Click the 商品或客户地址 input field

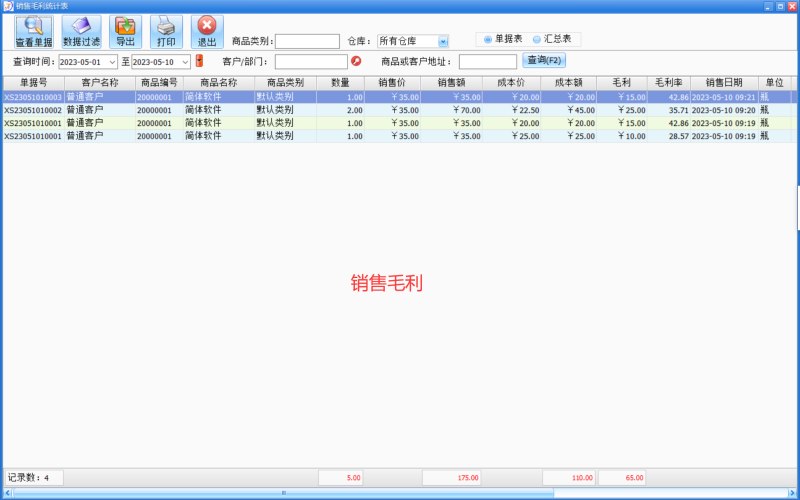[x=488, y=62]
